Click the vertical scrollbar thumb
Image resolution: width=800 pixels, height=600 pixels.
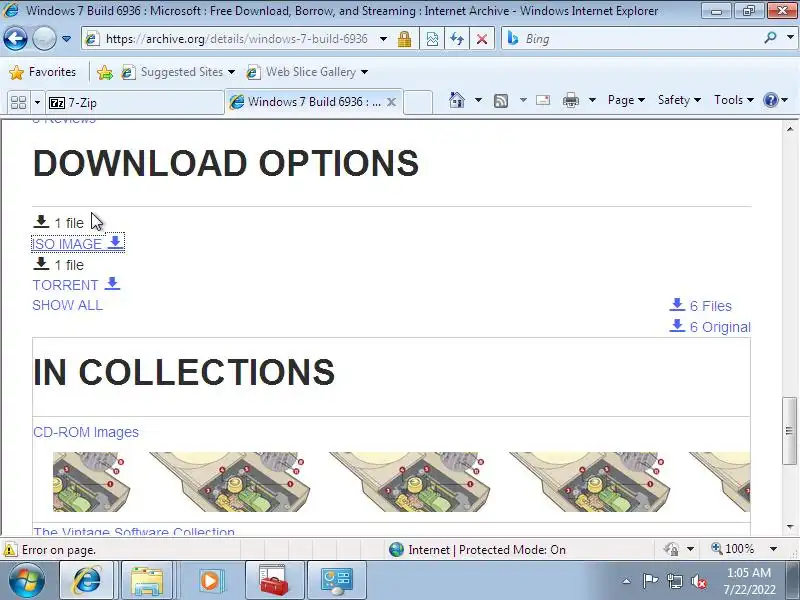pyautogui.click(x=790, y=431)
